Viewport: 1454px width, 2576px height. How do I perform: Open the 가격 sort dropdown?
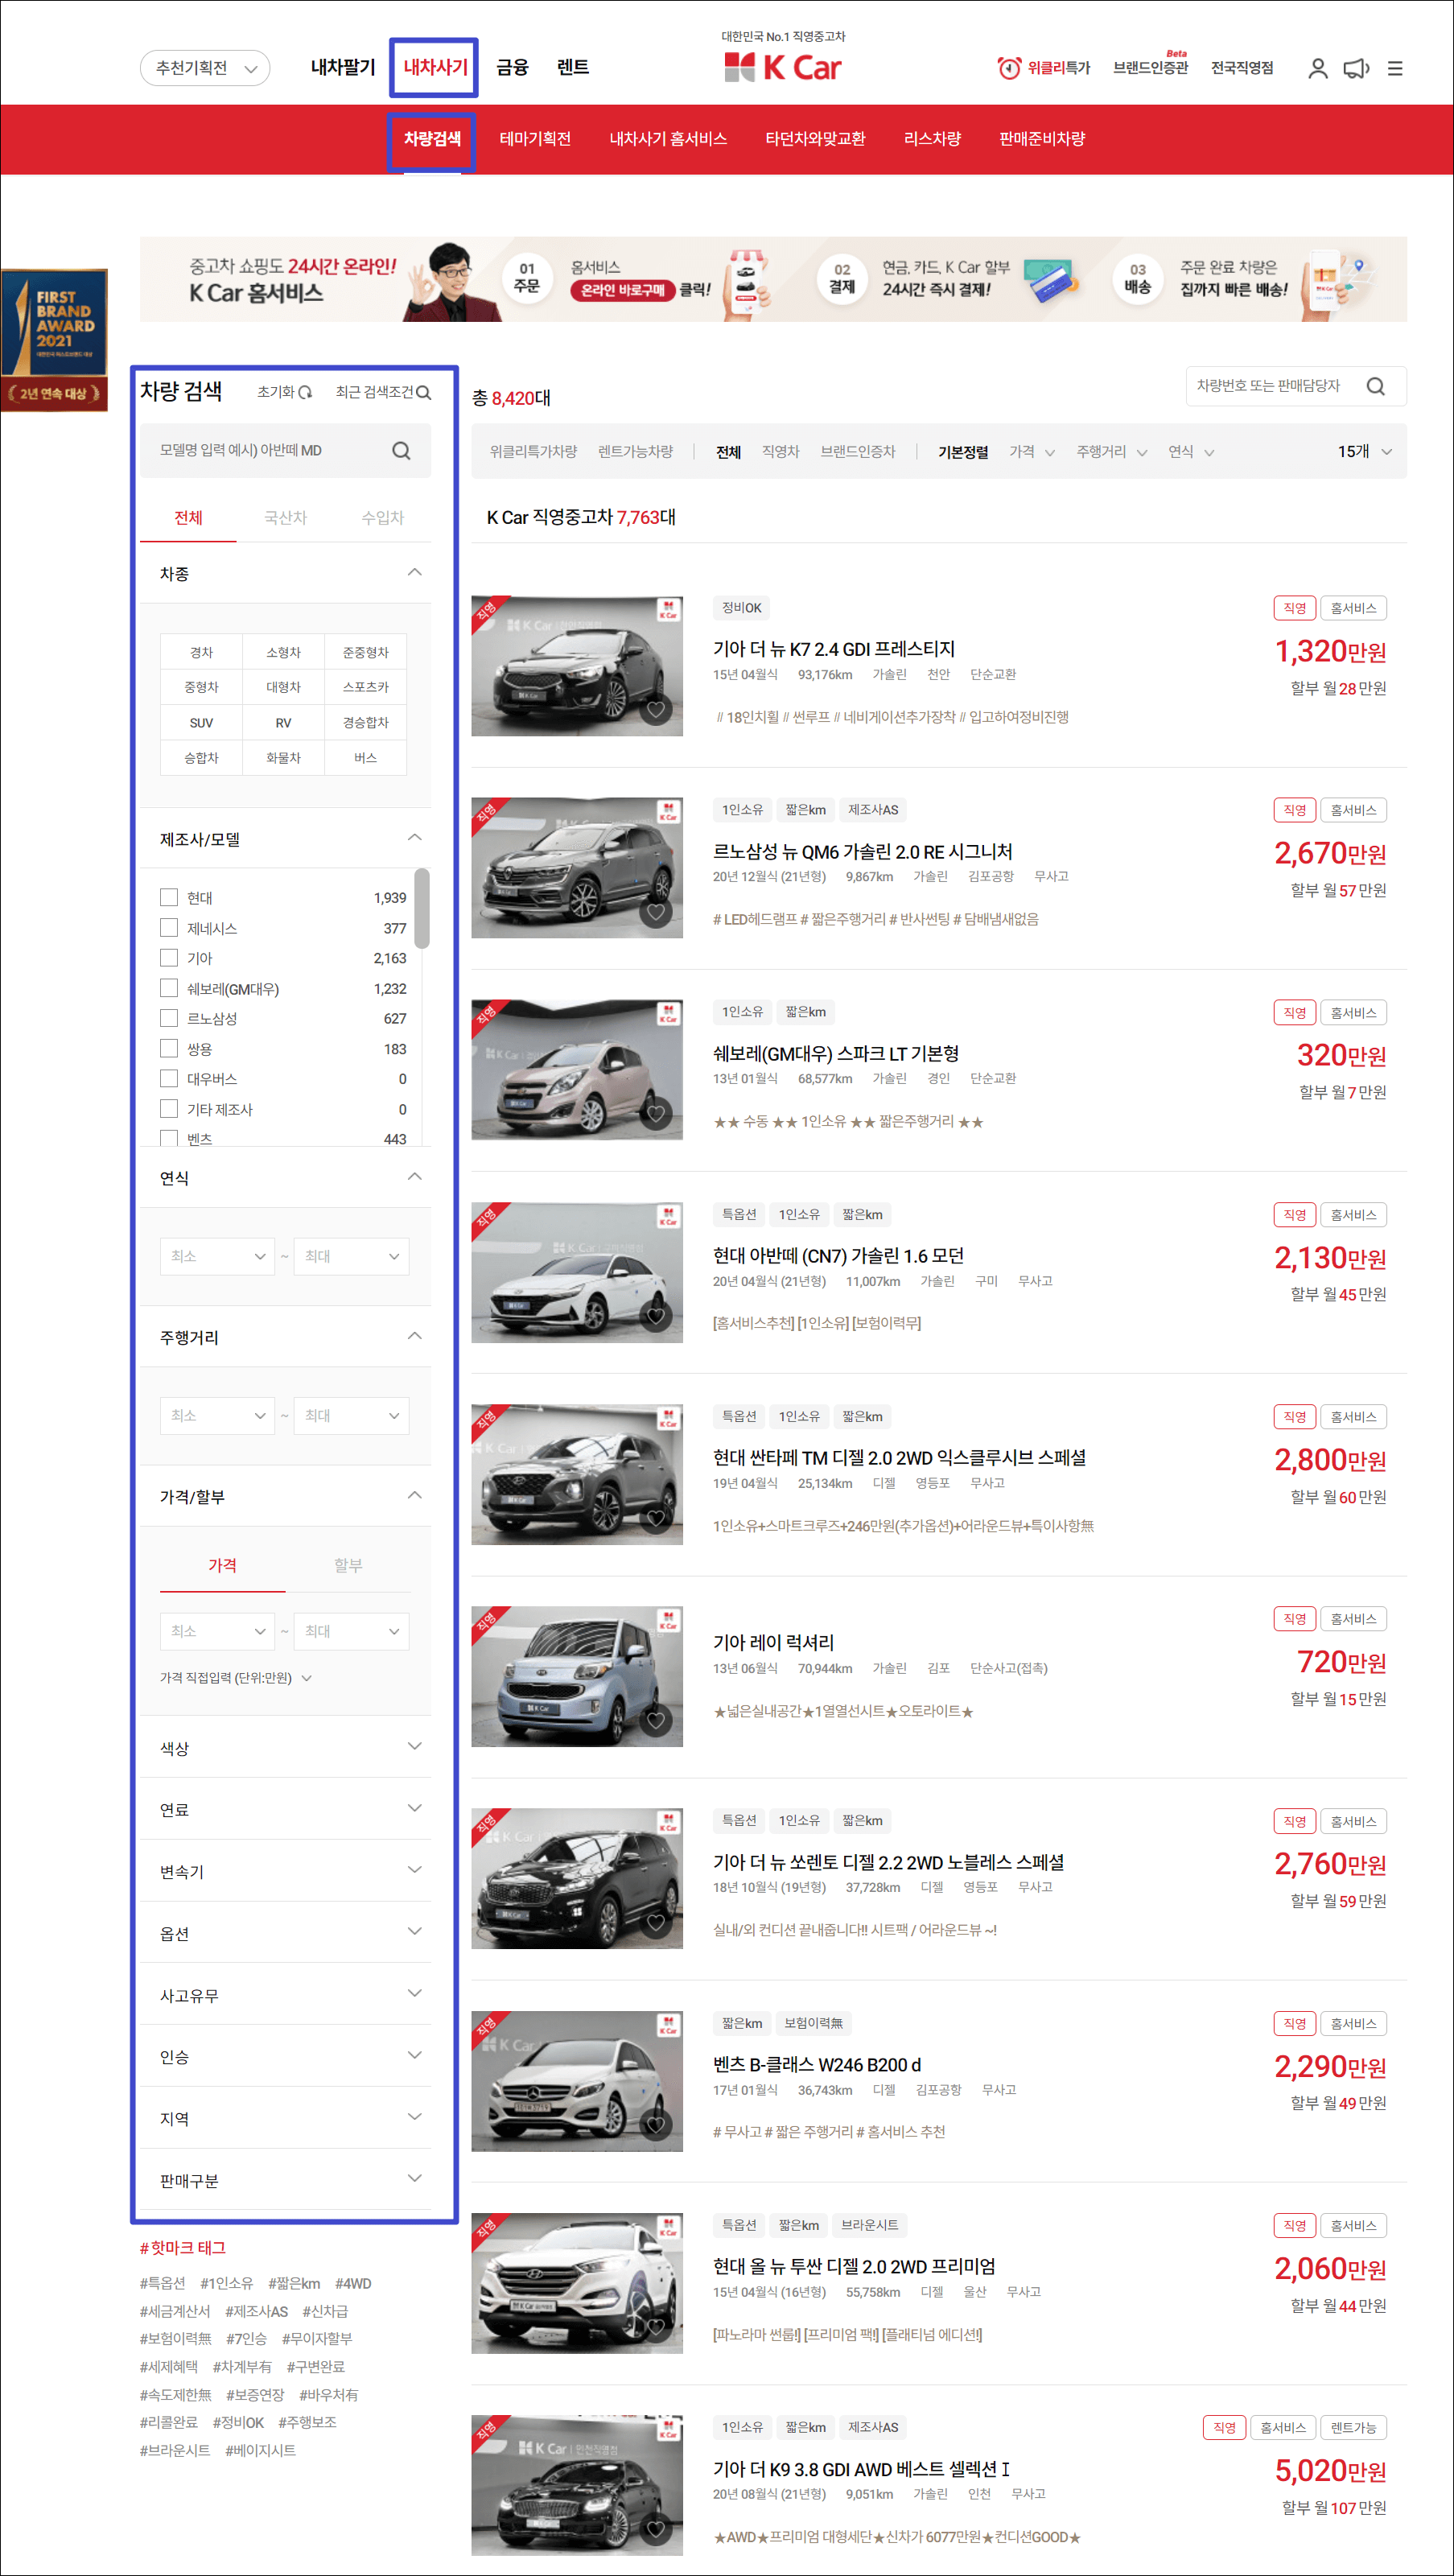[x=1032, y=452]
